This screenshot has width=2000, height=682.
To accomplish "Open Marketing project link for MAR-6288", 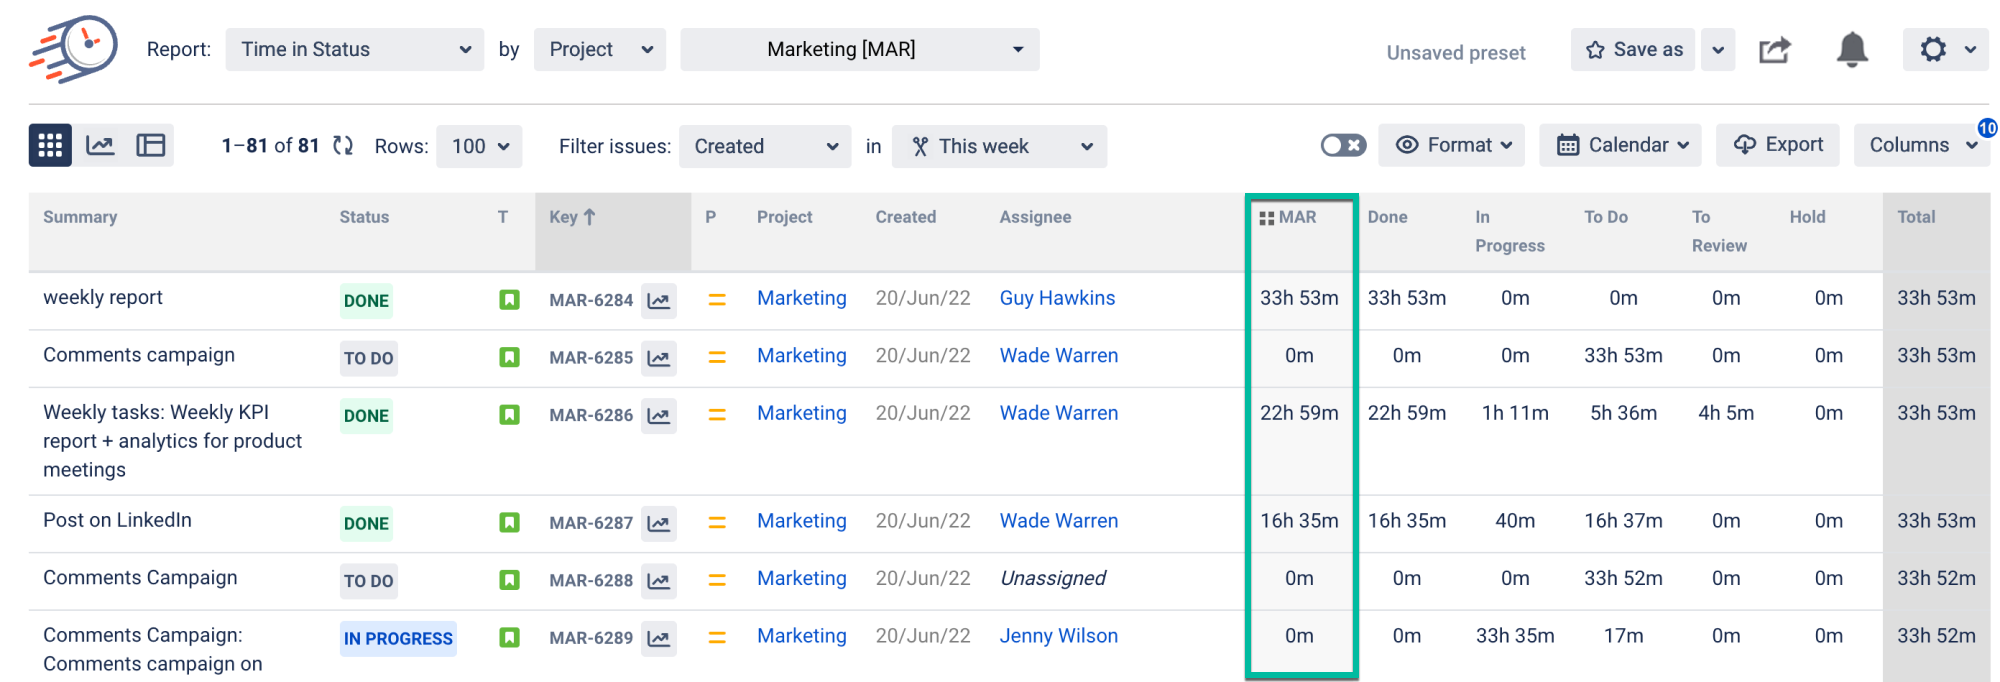I will click(x=802, y=578).
